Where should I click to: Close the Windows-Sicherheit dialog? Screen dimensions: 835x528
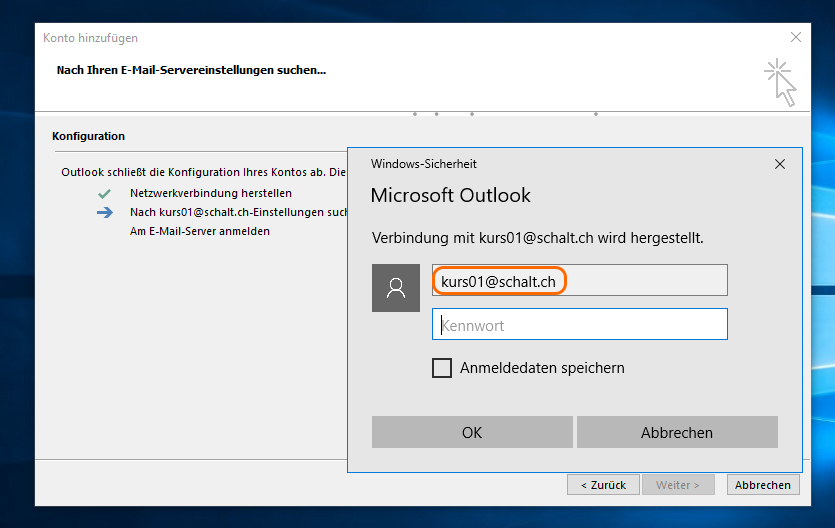click(x=780, y=164)
